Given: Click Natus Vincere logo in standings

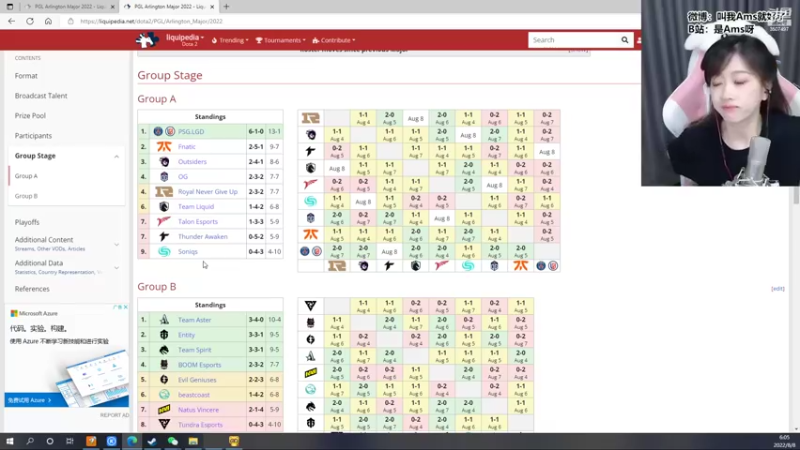Looking at the screenshot, I should coord(164,410).
